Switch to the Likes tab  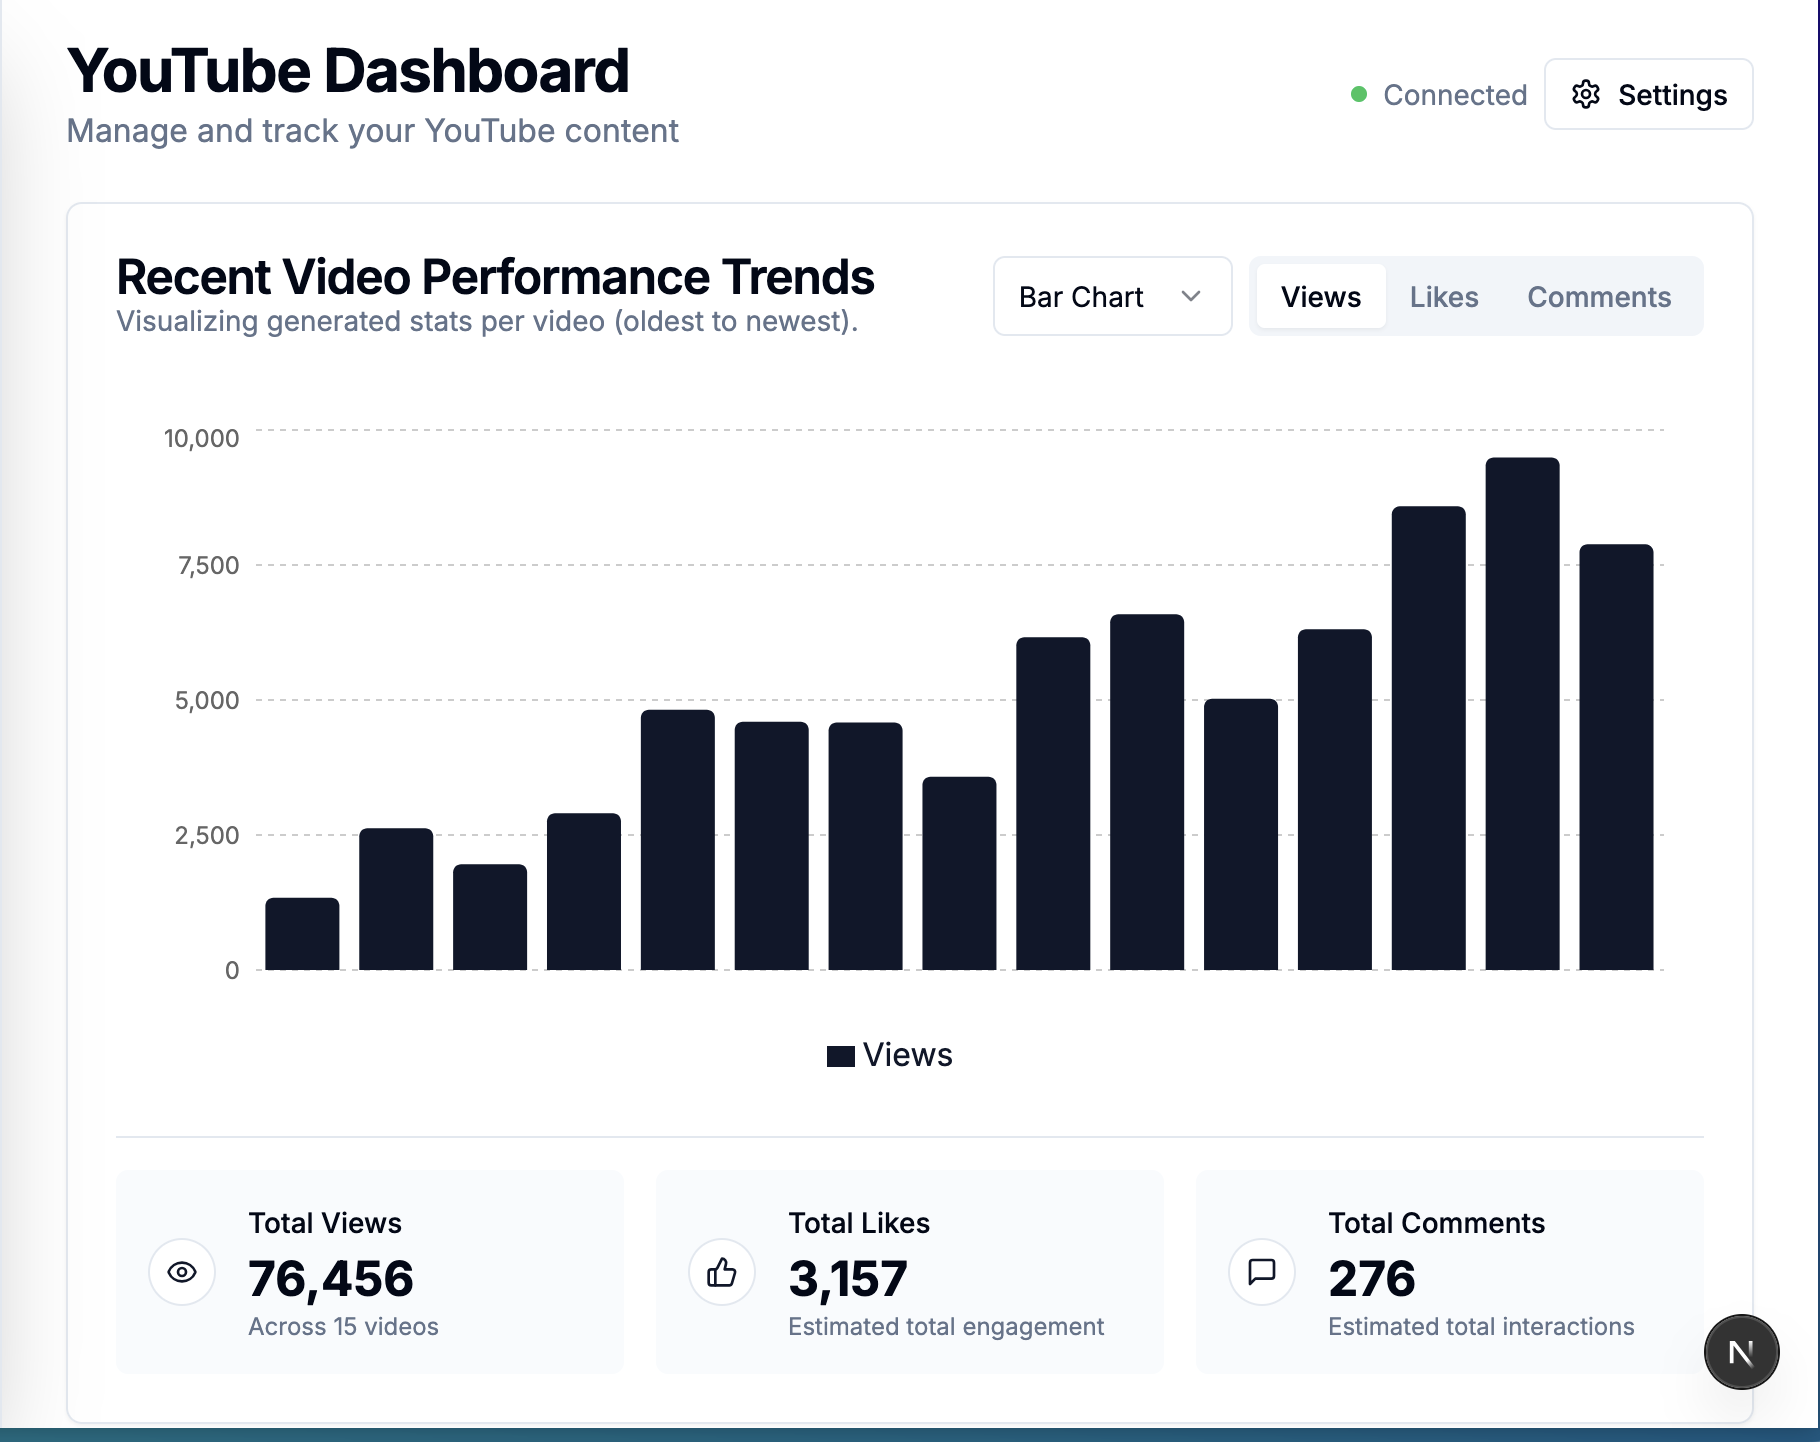tap(1444, 296)
